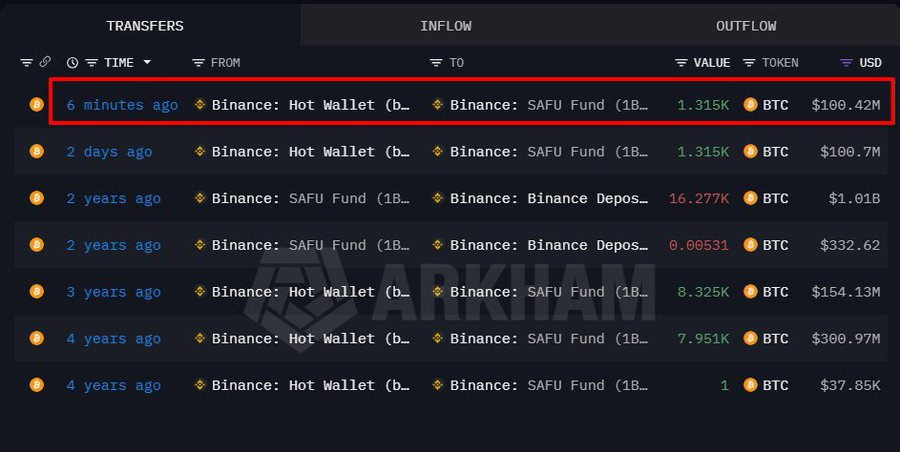Open the OUTFLOW tab
900x452 pixels.
(746, 26)
